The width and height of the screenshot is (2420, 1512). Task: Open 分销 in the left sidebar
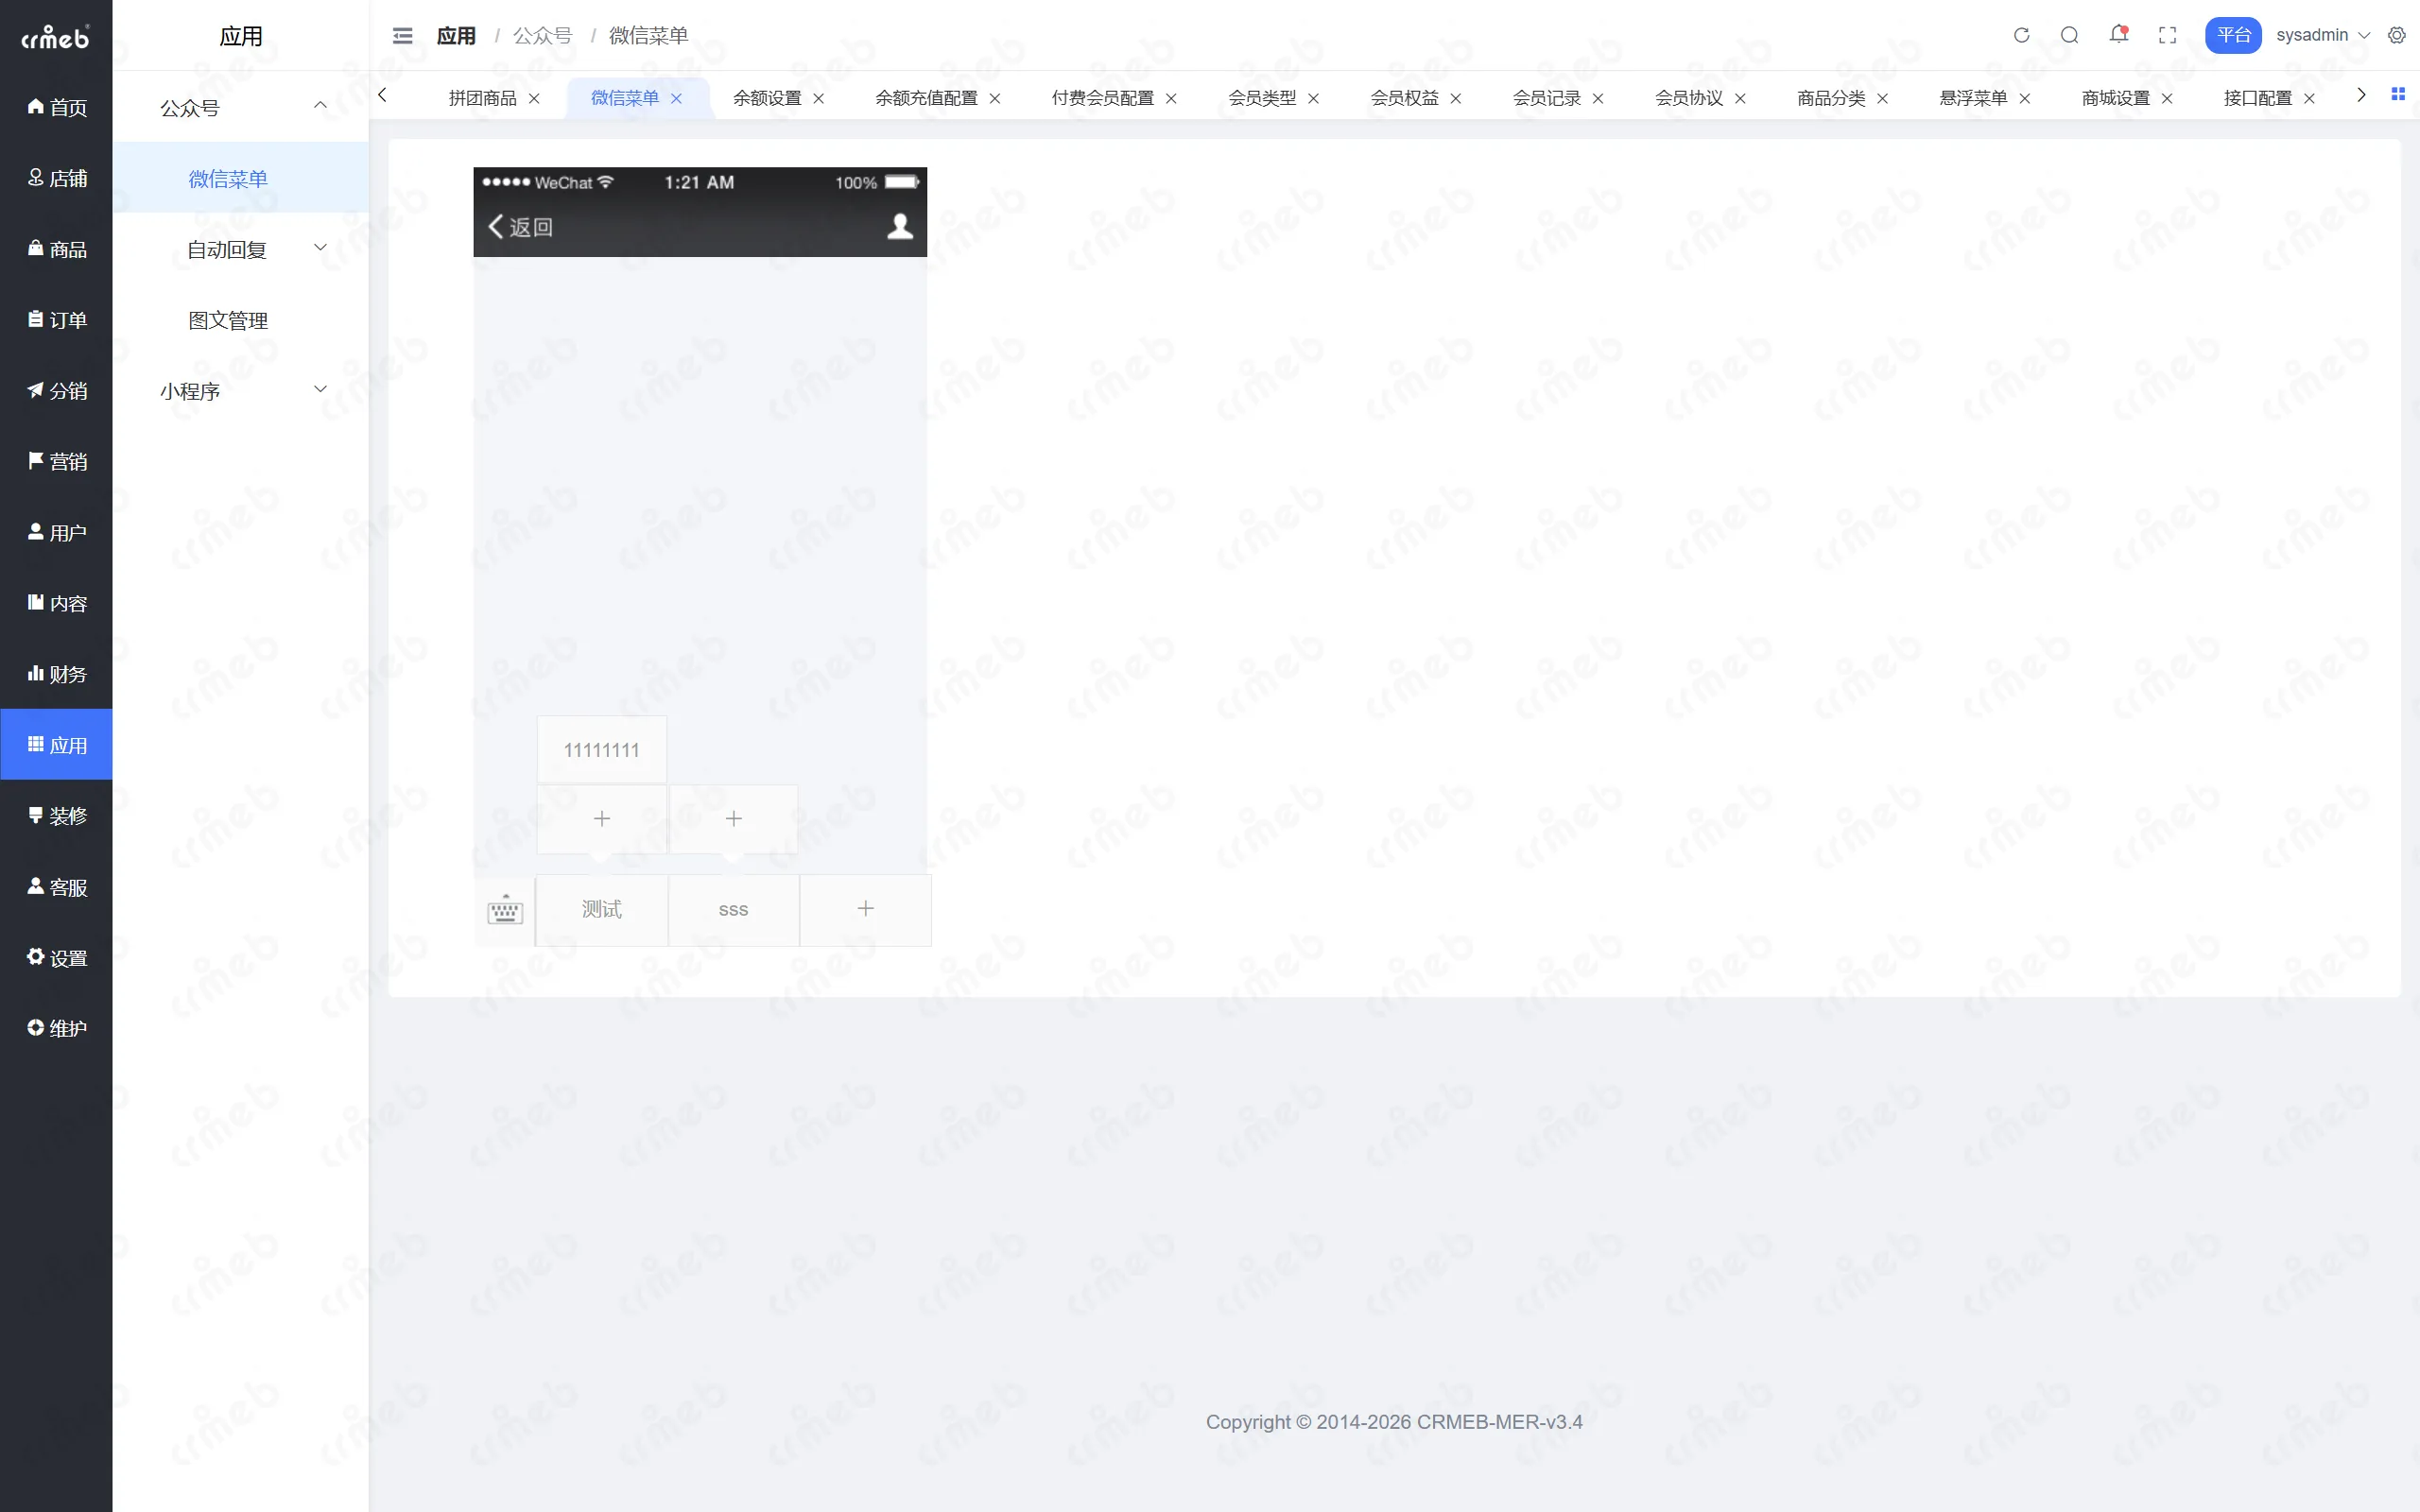click(x=56, y=391)
